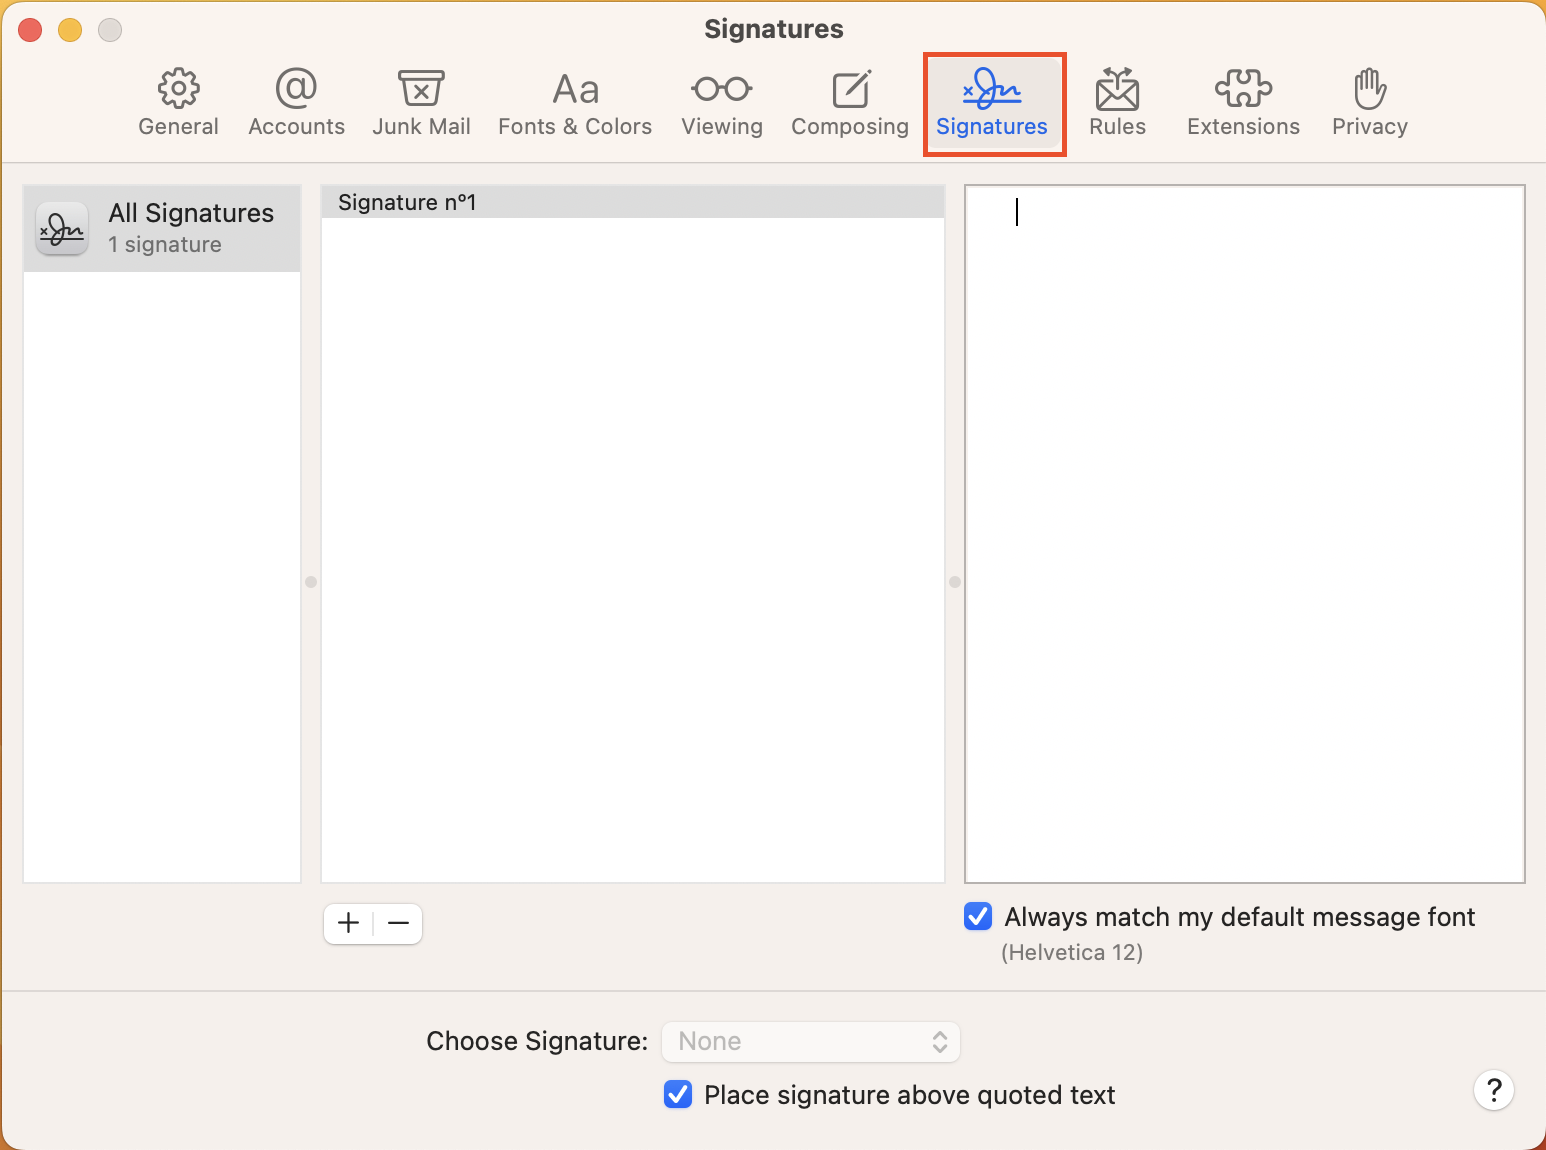Open help with the question mark button
The height and width of the screenshot is (1150, 1546).
pos(1494,1091)
